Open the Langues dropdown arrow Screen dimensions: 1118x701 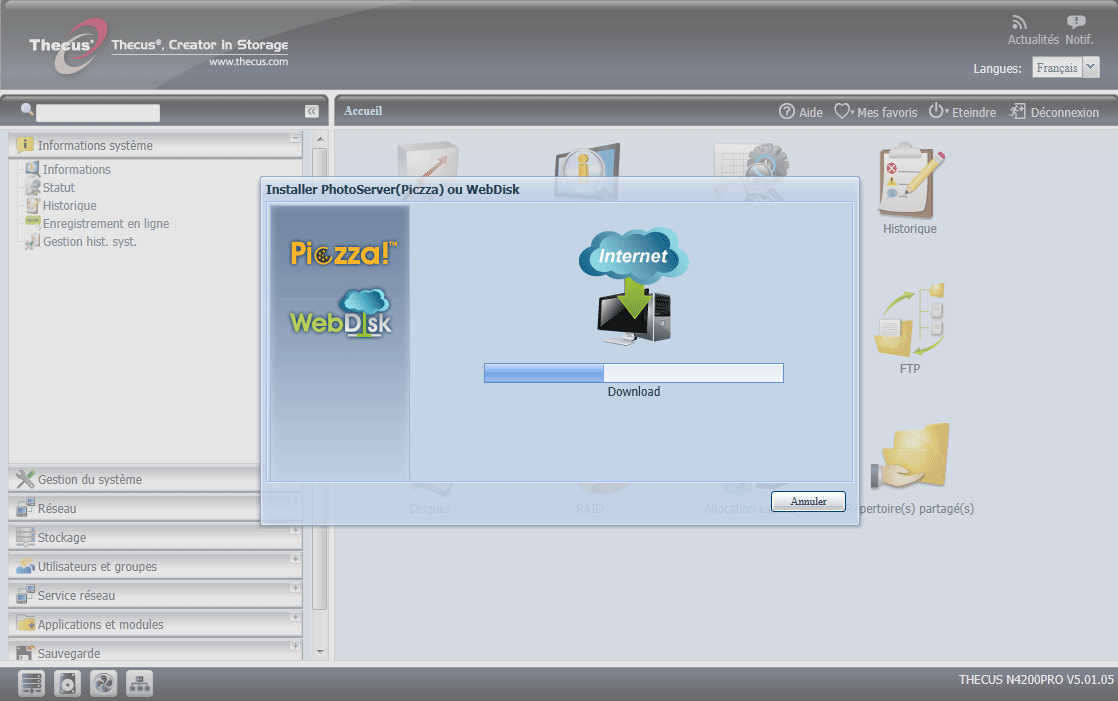[x=1091, y=67]
